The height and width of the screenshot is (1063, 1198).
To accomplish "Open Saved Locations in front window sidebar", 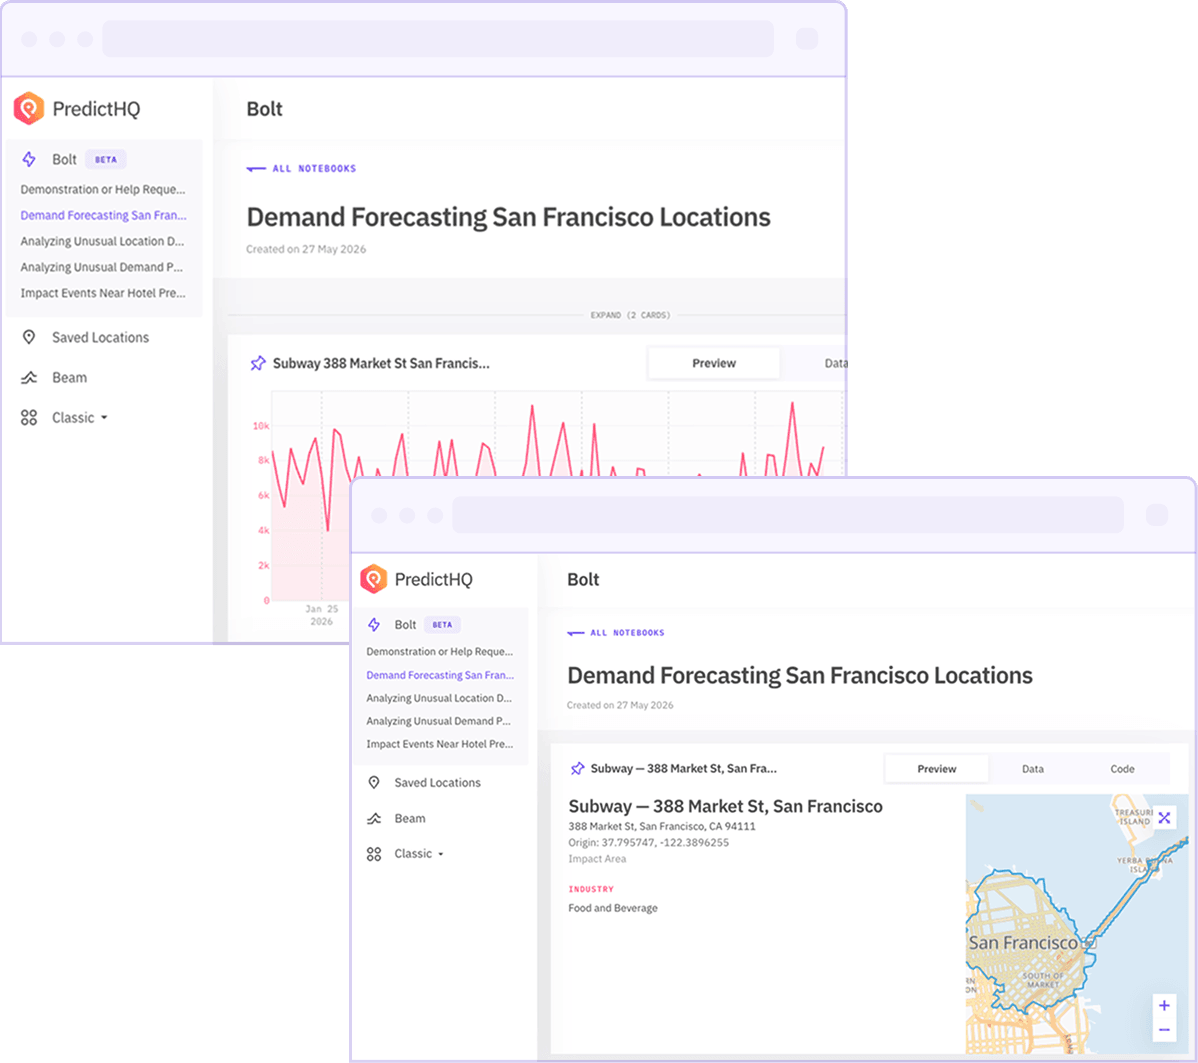I will pyautogui.click(x=437, y=783).
